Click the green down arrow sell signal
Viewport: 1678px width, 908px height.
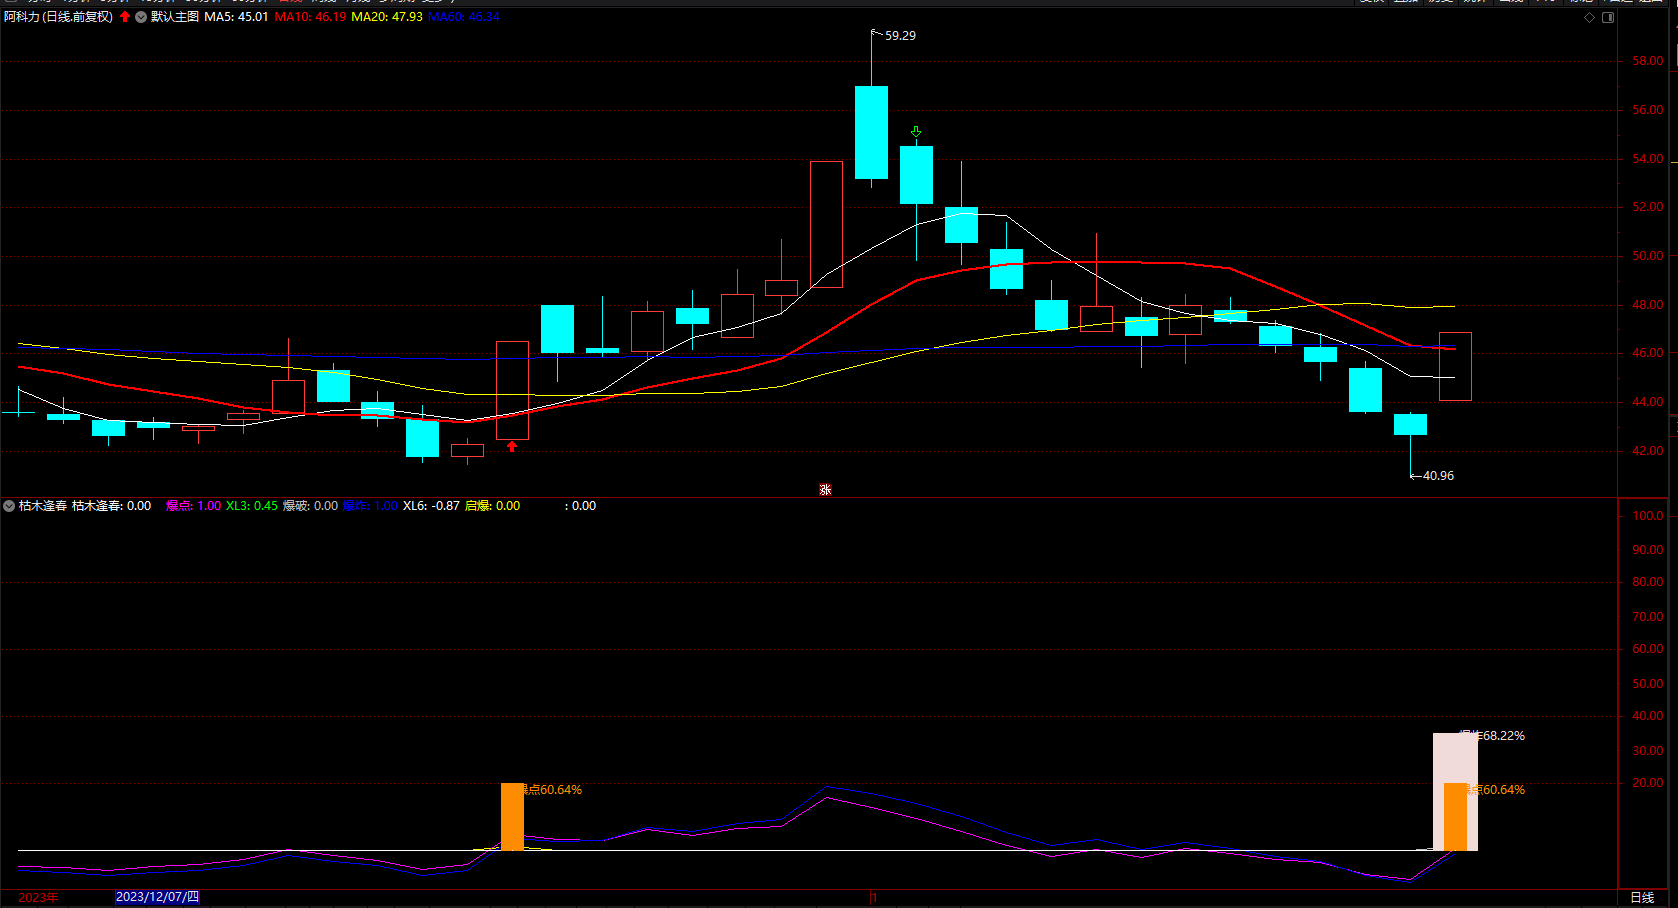tap(916, 132)
